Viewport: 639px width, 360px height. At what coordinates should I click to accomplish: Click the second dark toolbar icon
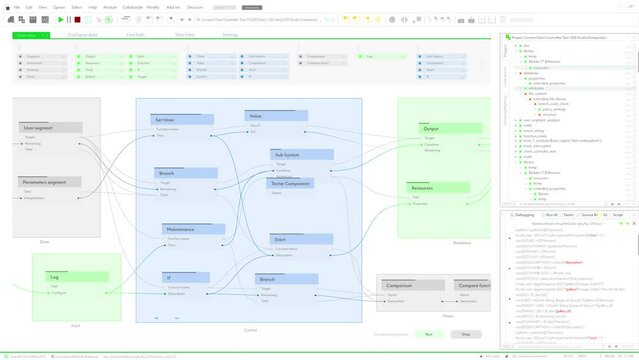(x=22, y=20)
